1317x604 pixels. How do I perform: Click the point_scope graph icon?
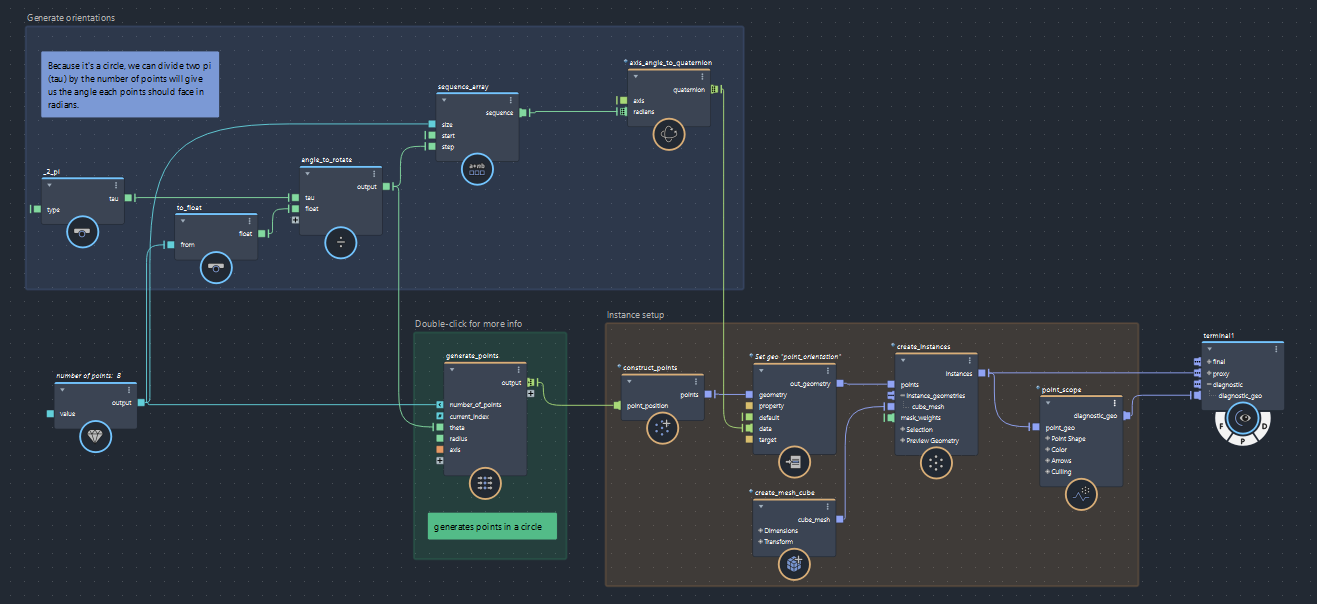(x=1080, y=494)
